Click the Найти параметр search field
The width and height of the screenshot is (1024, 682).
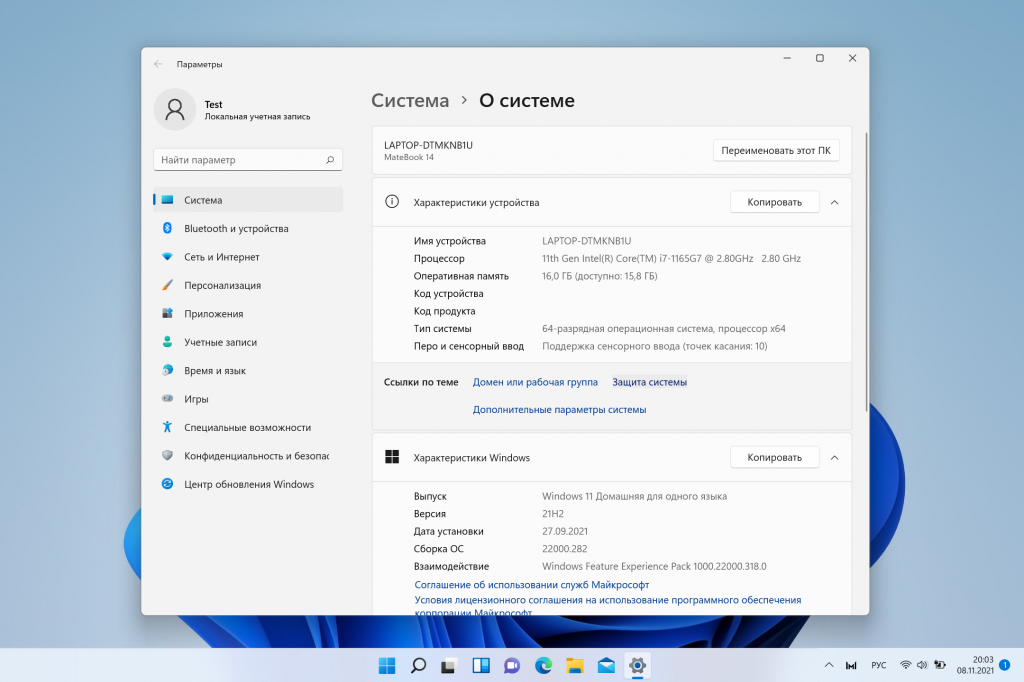tap(240, 160)
